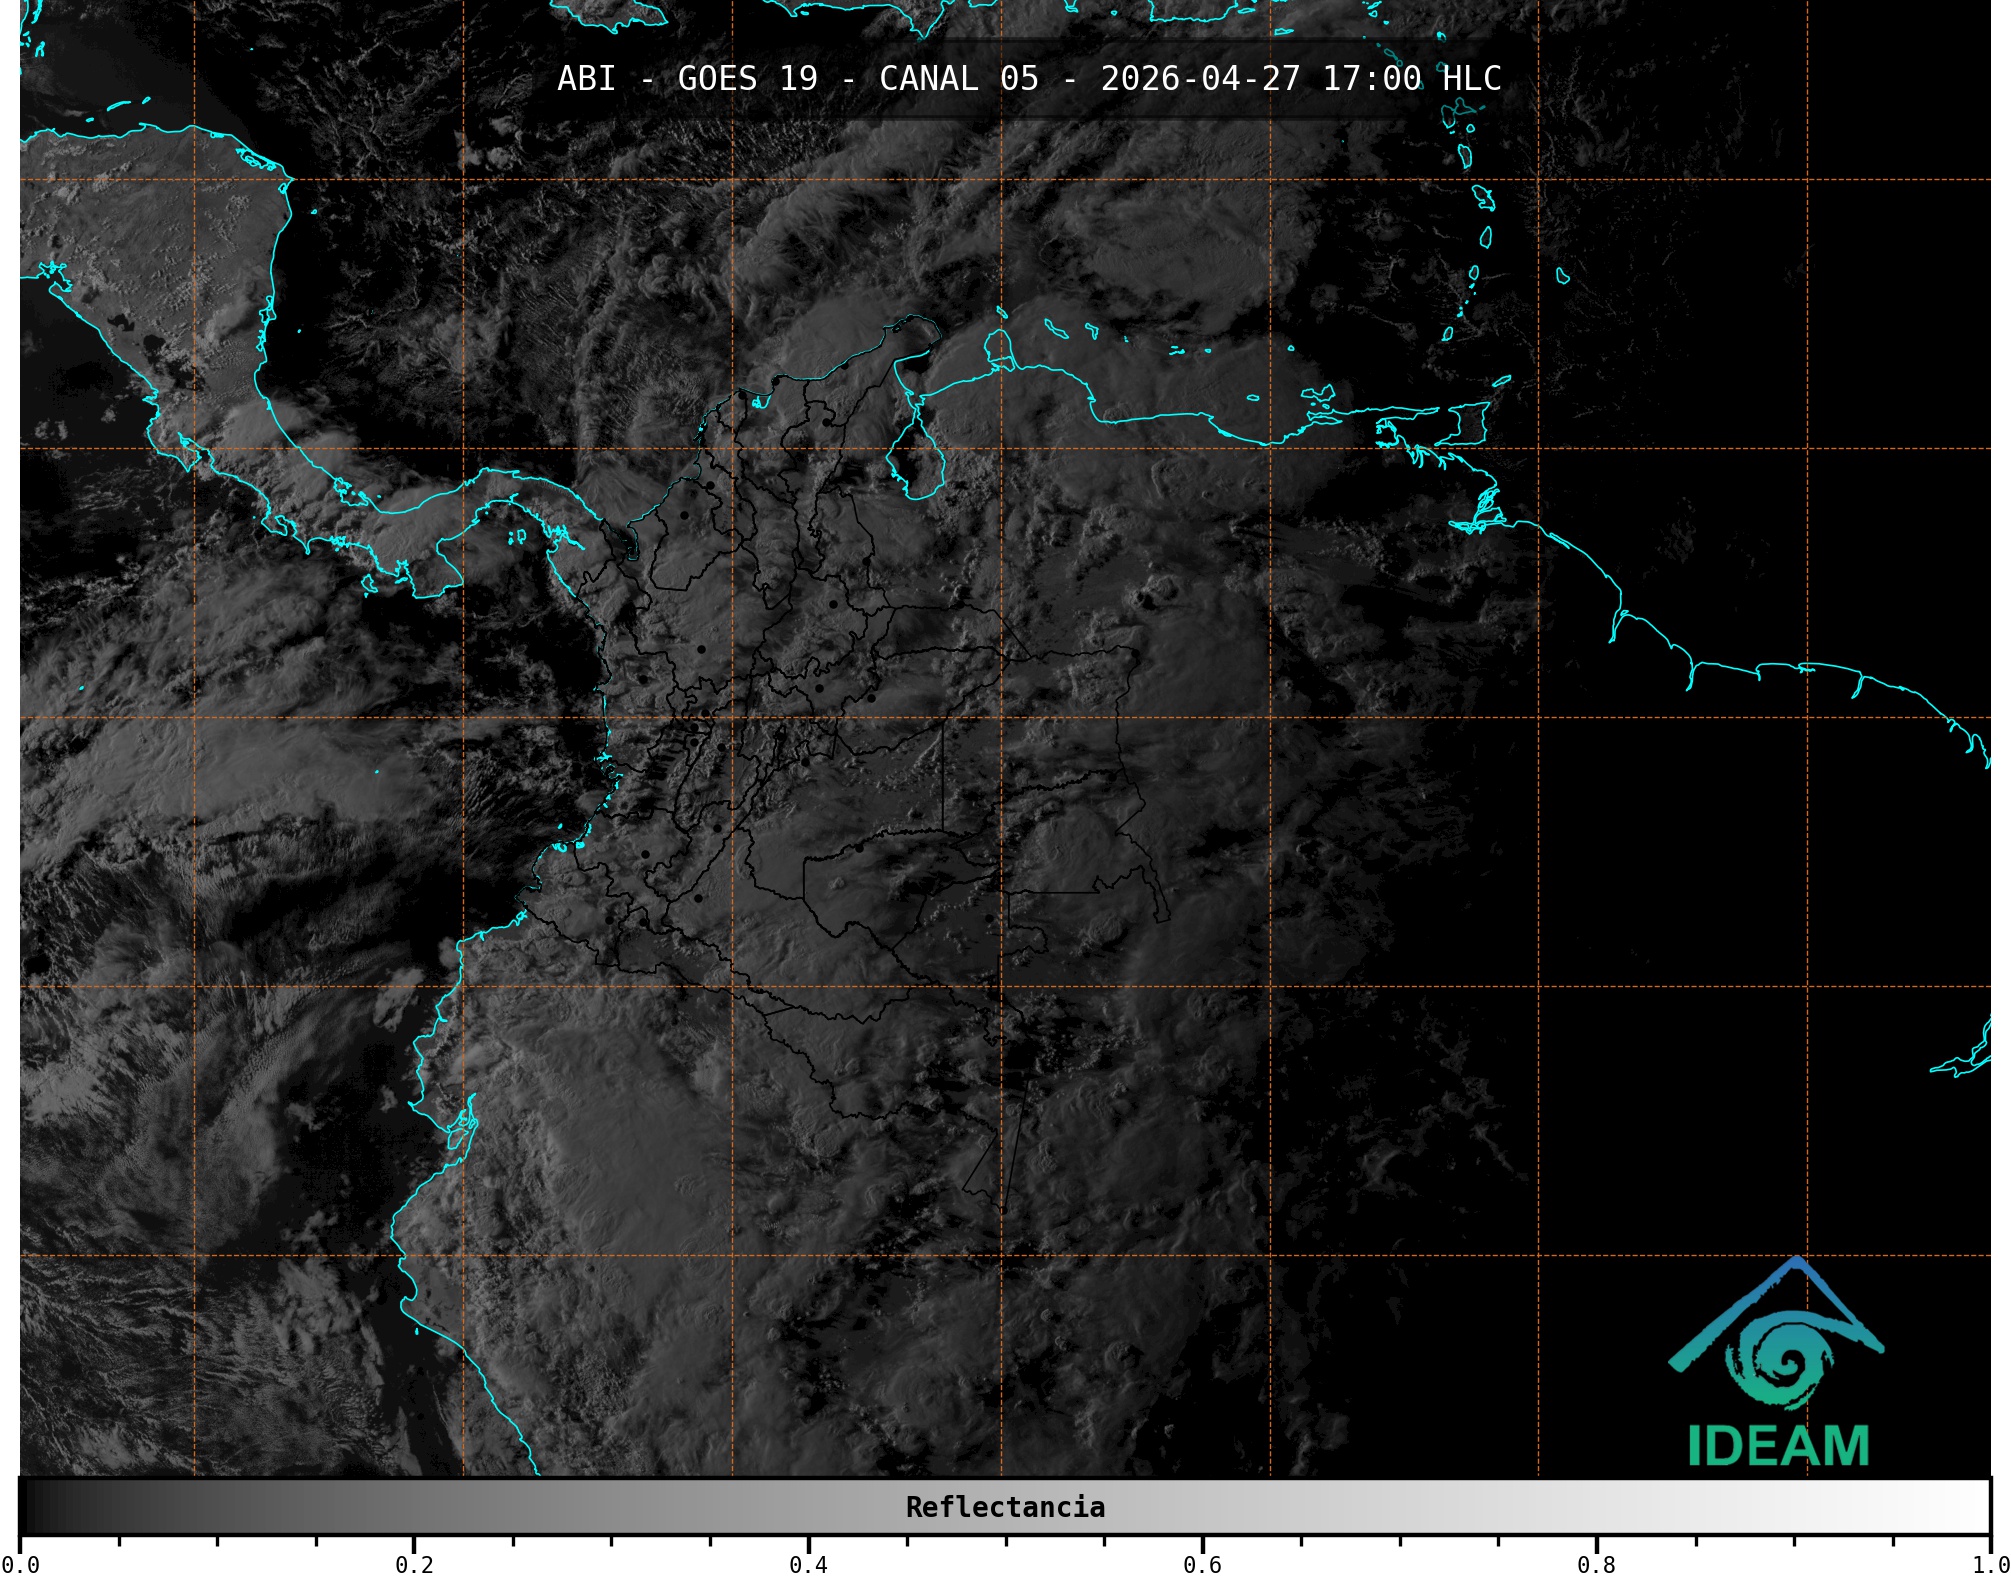Click the green IDEAM wordmark text
This screenshot has height=1577, width=2011.
(x=1778, y=1446)
